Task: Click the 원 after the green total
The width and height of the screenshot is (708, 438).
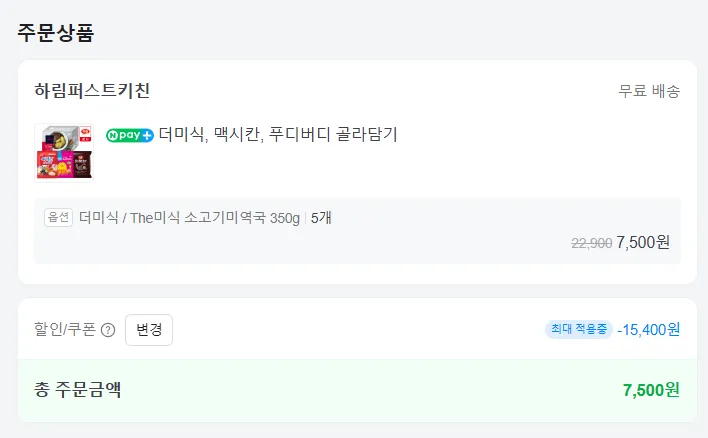Action: (673, 389)
